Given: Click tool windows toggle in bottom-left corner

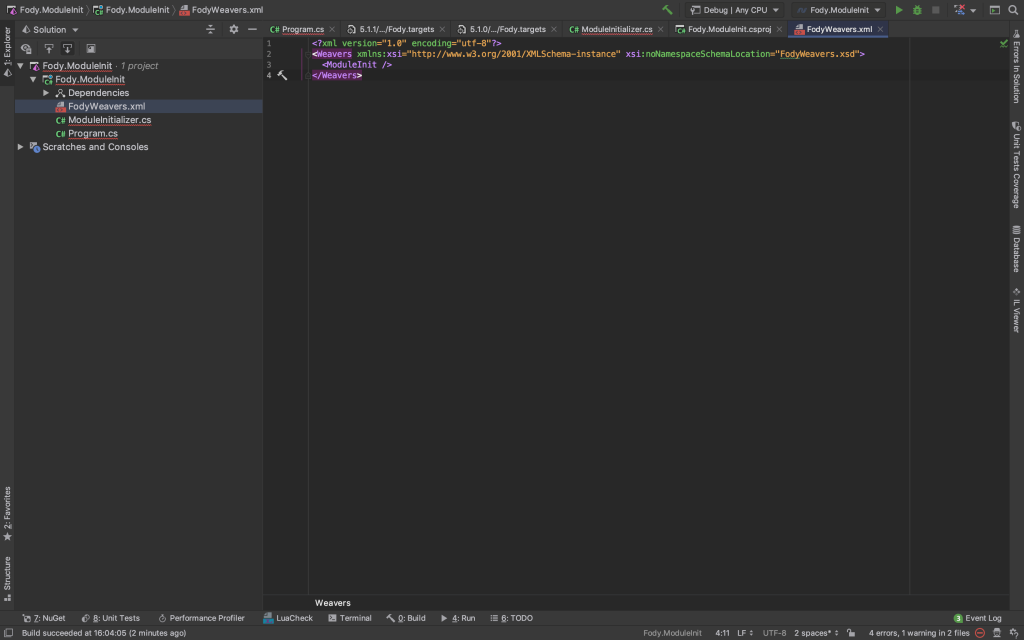Looking at the screenshot, I should 8,633.
